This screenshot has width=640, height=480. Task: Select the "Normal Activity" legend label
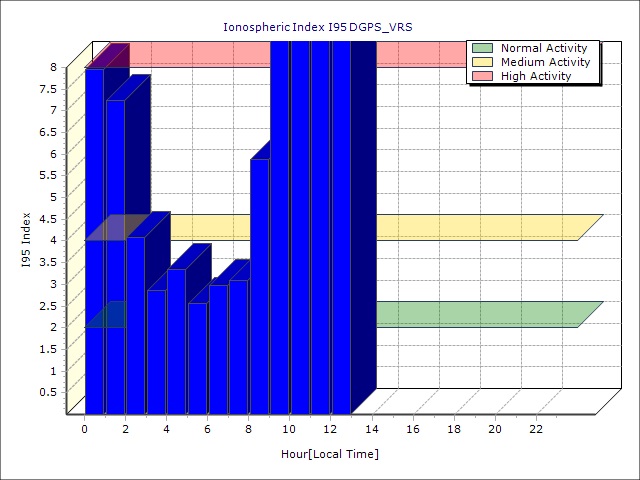pos(544,48)
